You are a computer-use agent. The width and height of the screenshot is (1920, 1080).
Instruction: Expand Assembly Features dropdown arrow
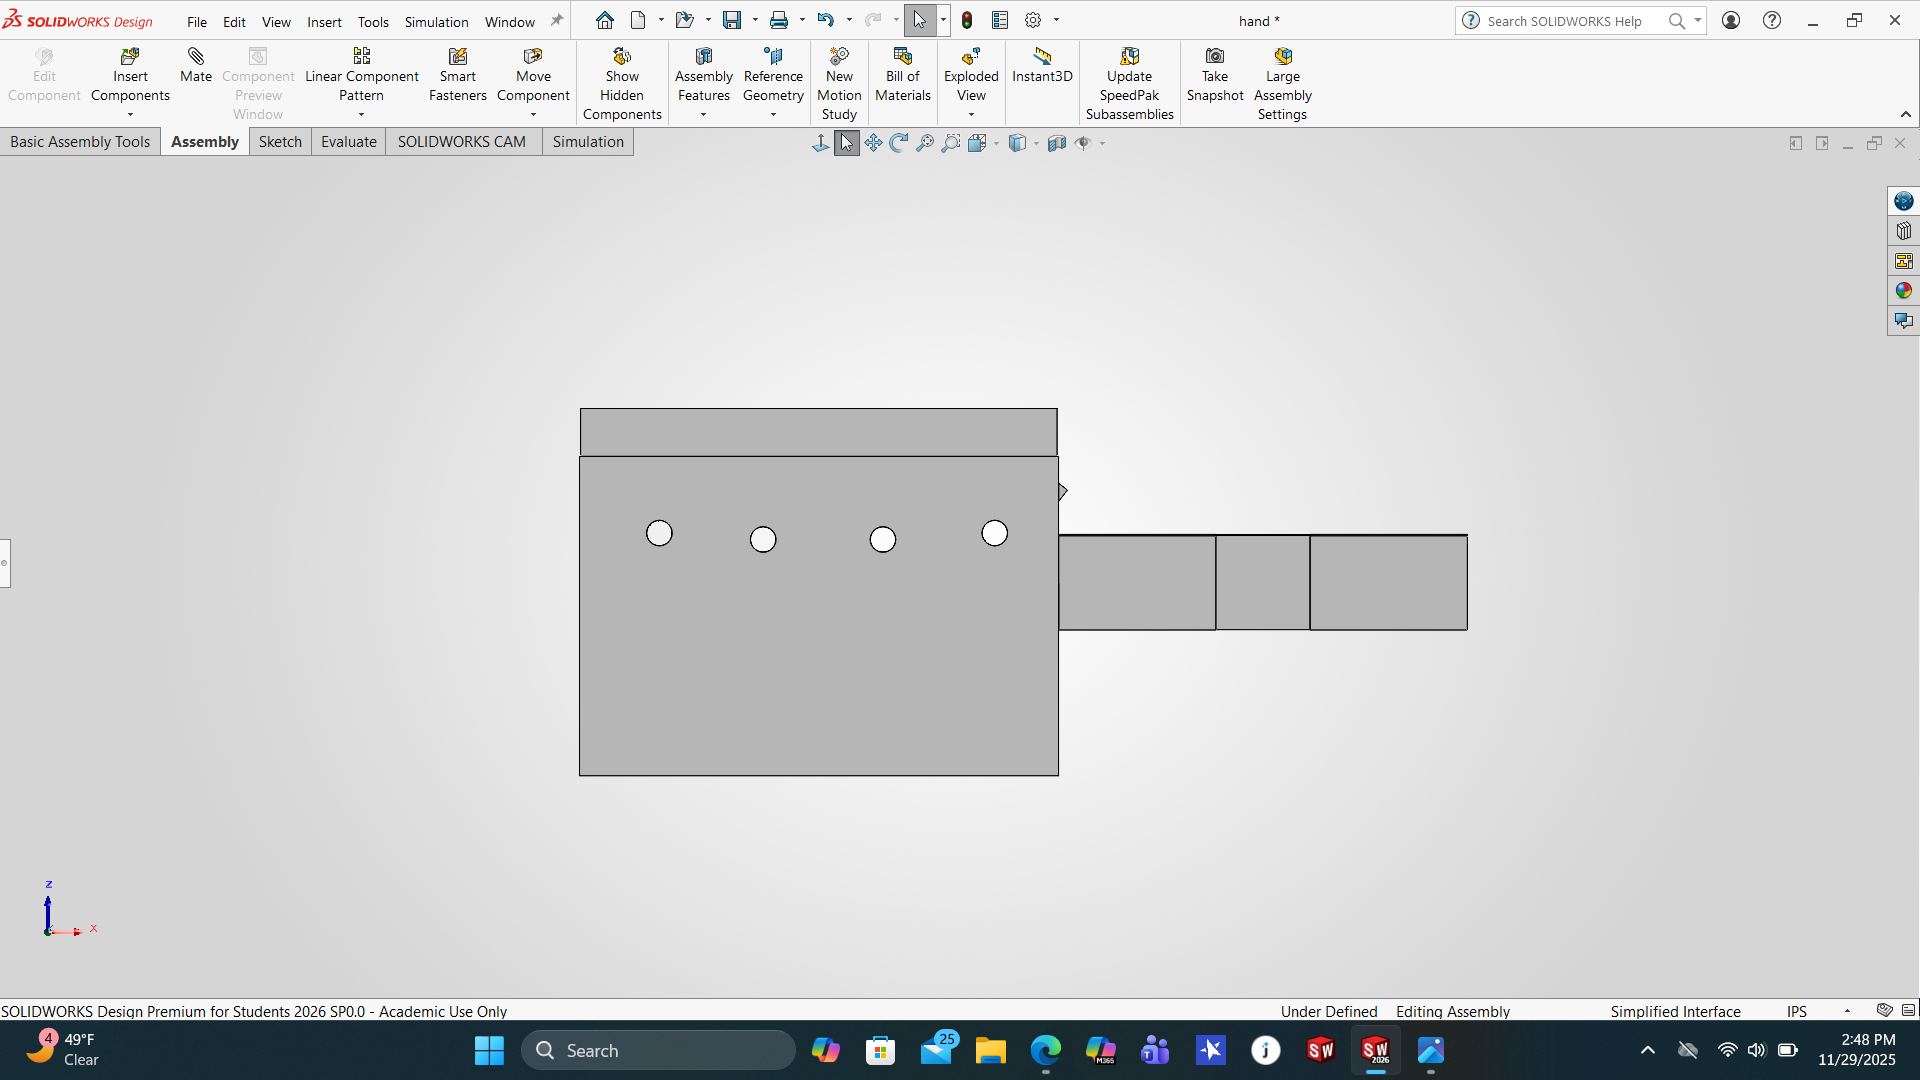703,115
